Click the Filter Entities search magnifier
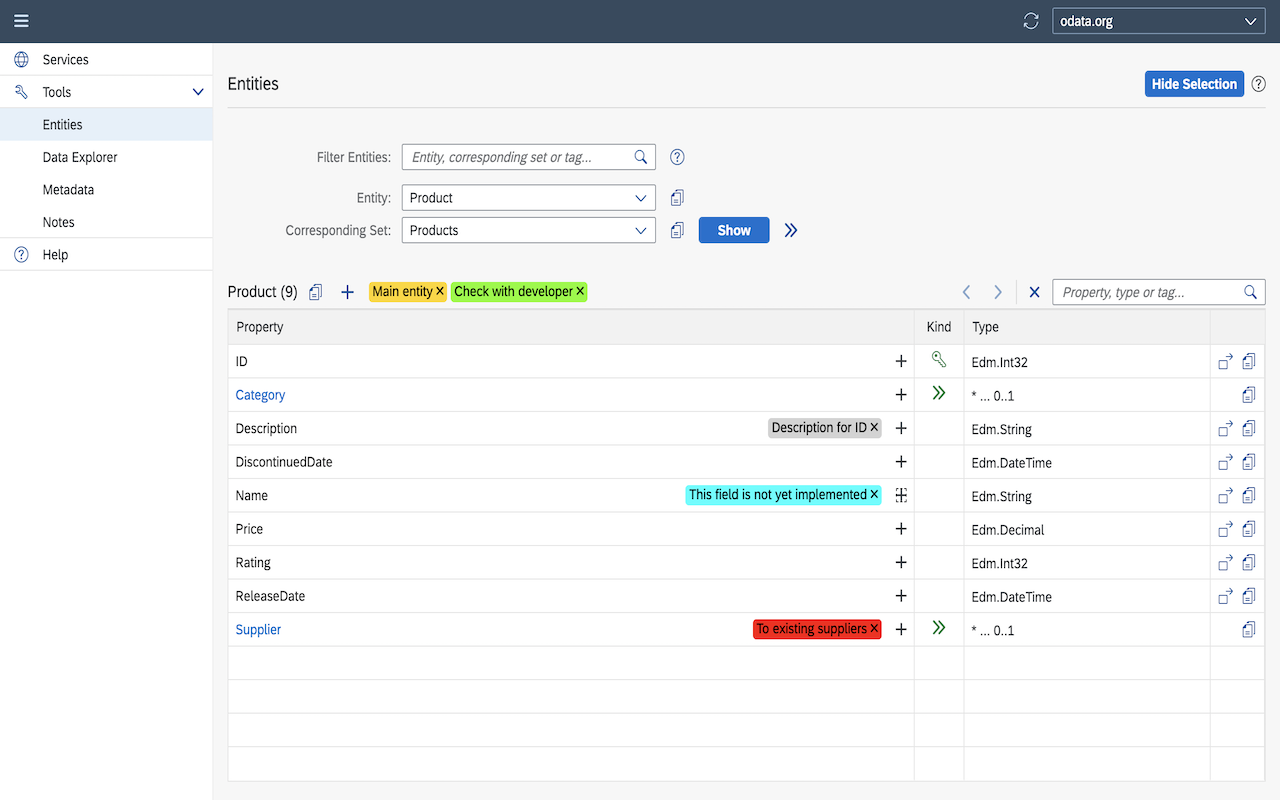This screenshot has width=1280, height=800. tap(641, 157)
